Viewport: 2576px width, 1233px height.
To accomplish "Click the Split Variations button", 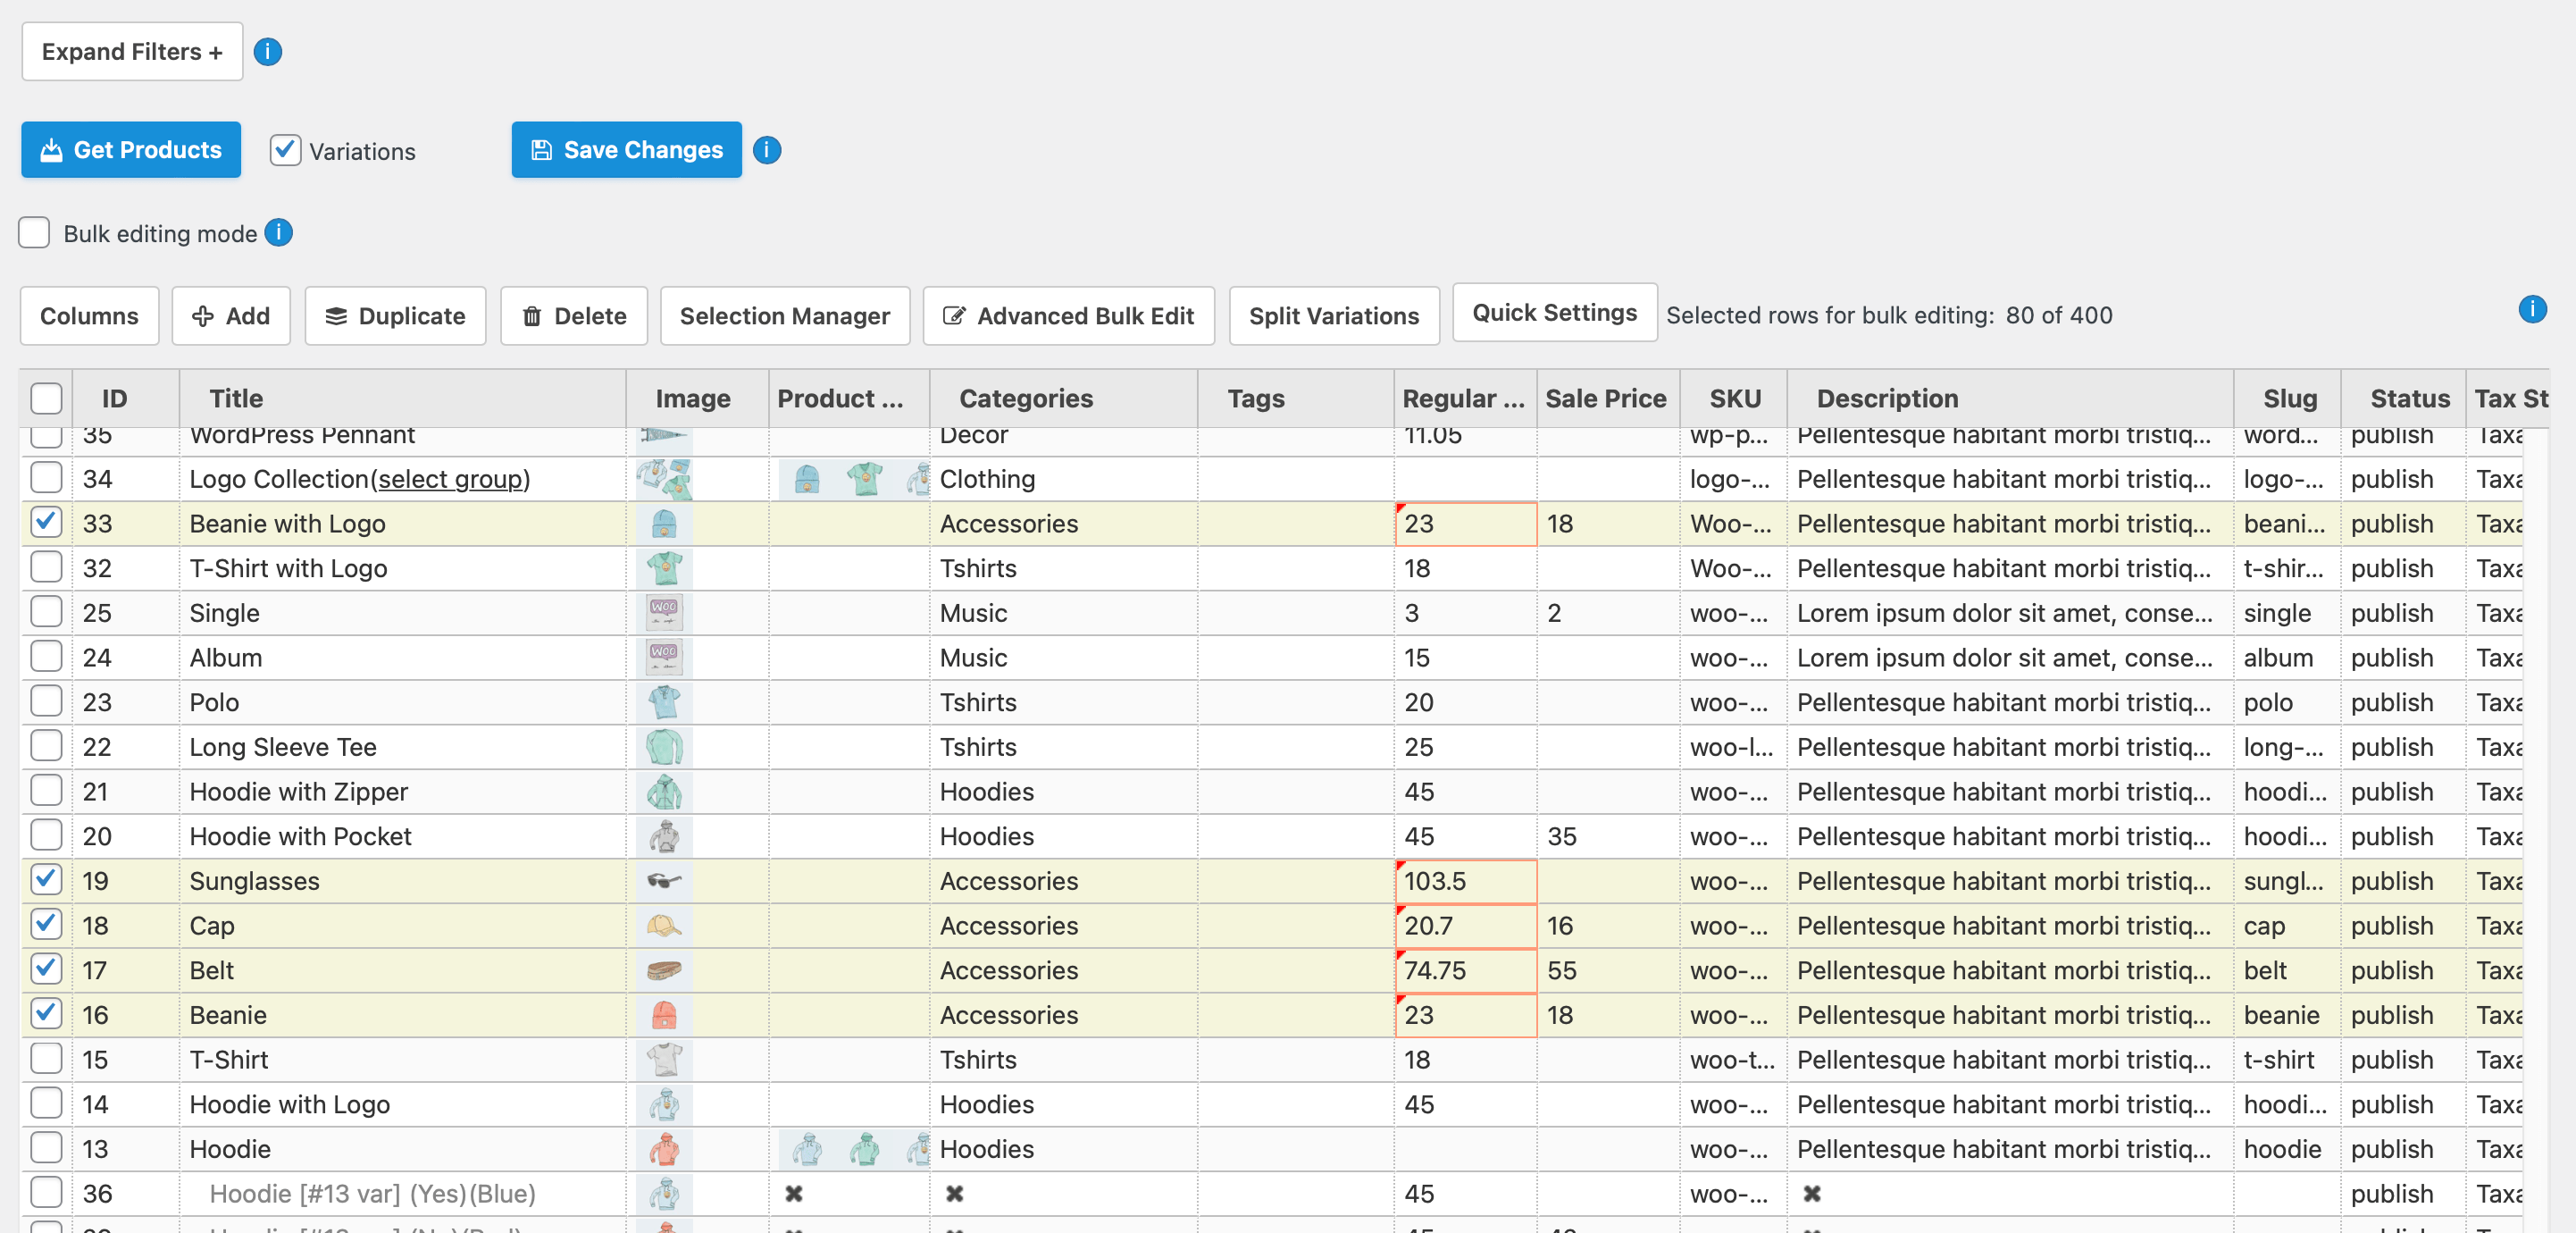I will (1334, 316).
